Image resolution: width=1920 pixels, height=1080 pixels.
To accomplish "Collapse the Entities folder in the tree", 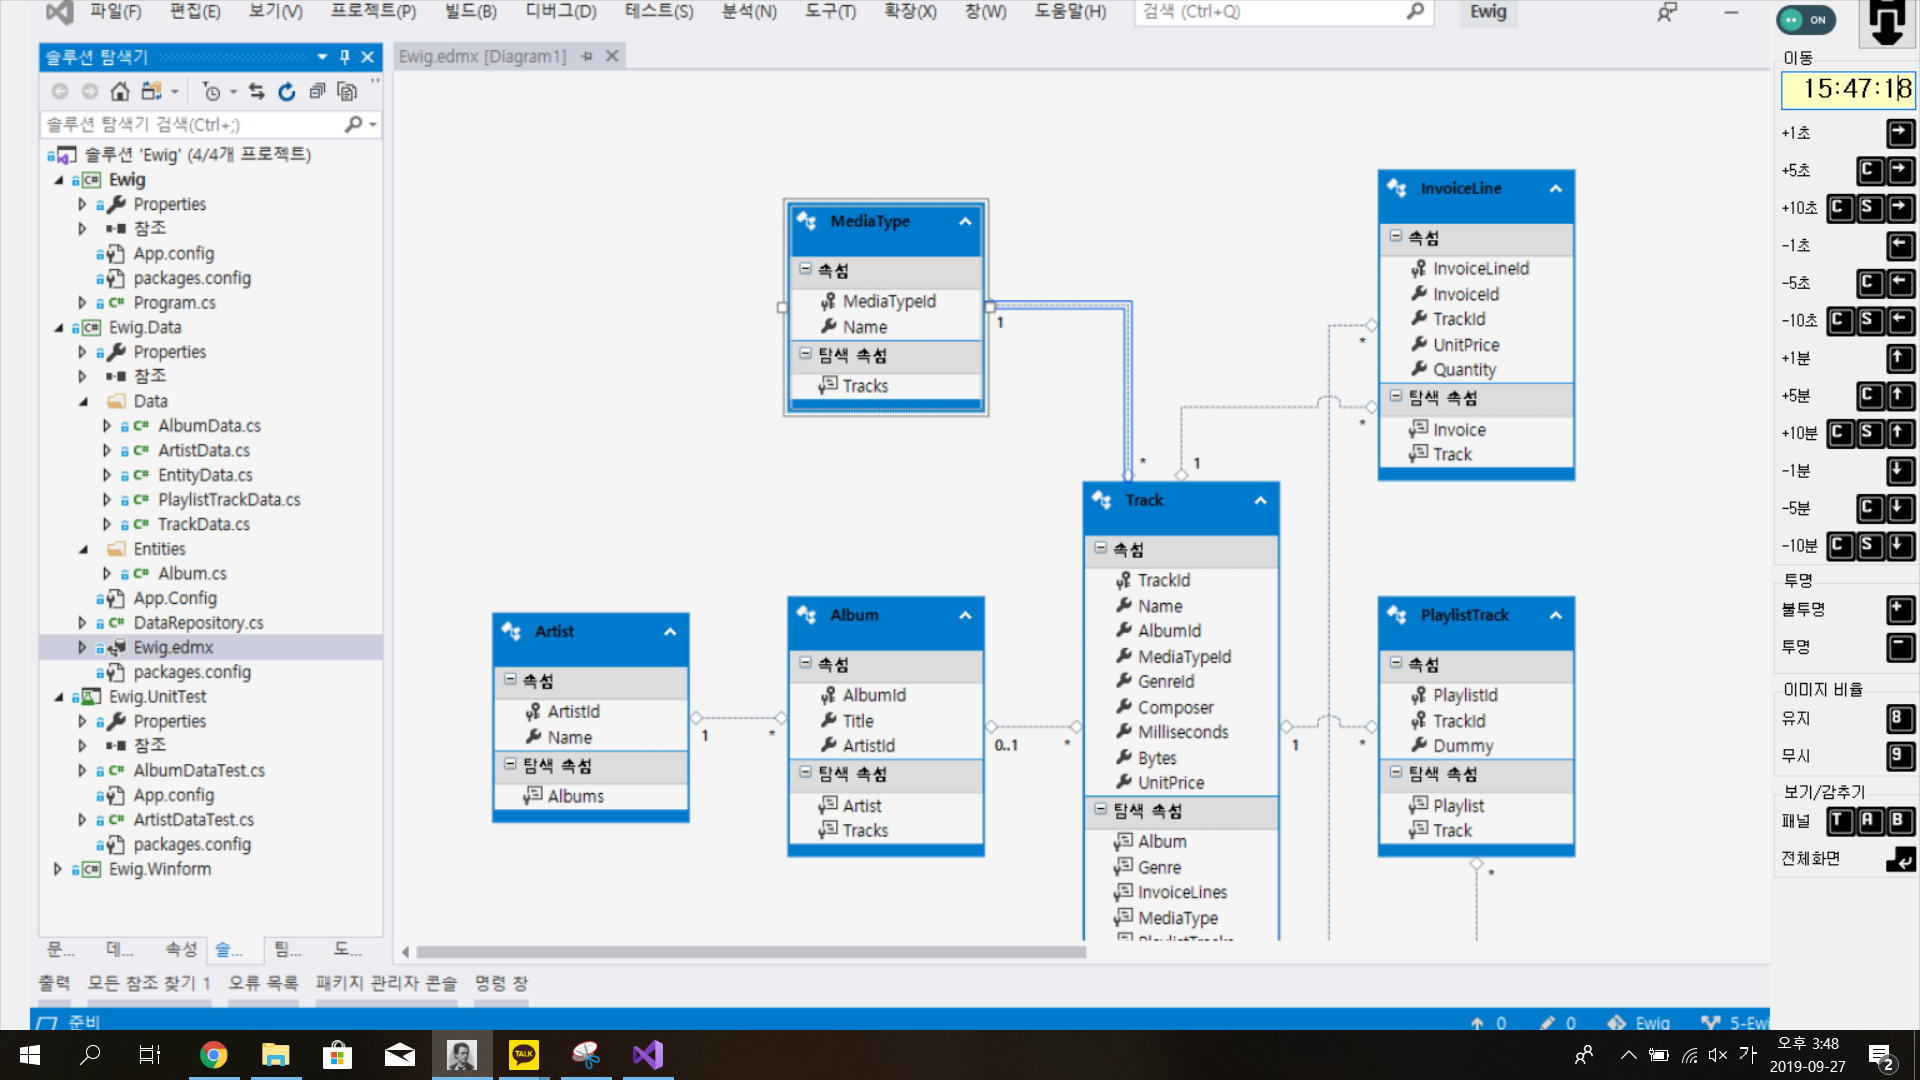I will (83, 549).
